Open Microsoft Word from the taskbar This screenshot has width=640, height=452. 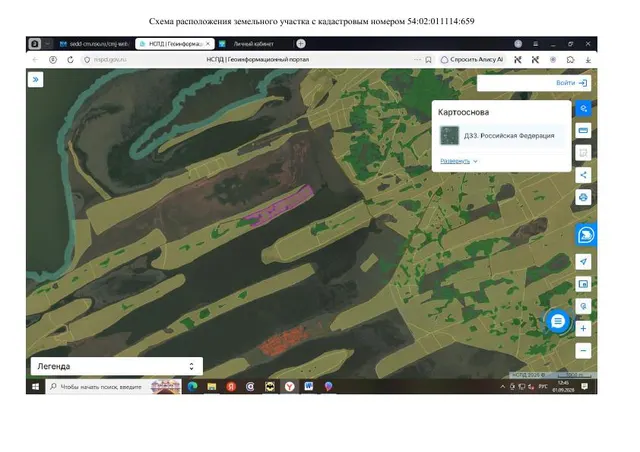click(309, 386)
